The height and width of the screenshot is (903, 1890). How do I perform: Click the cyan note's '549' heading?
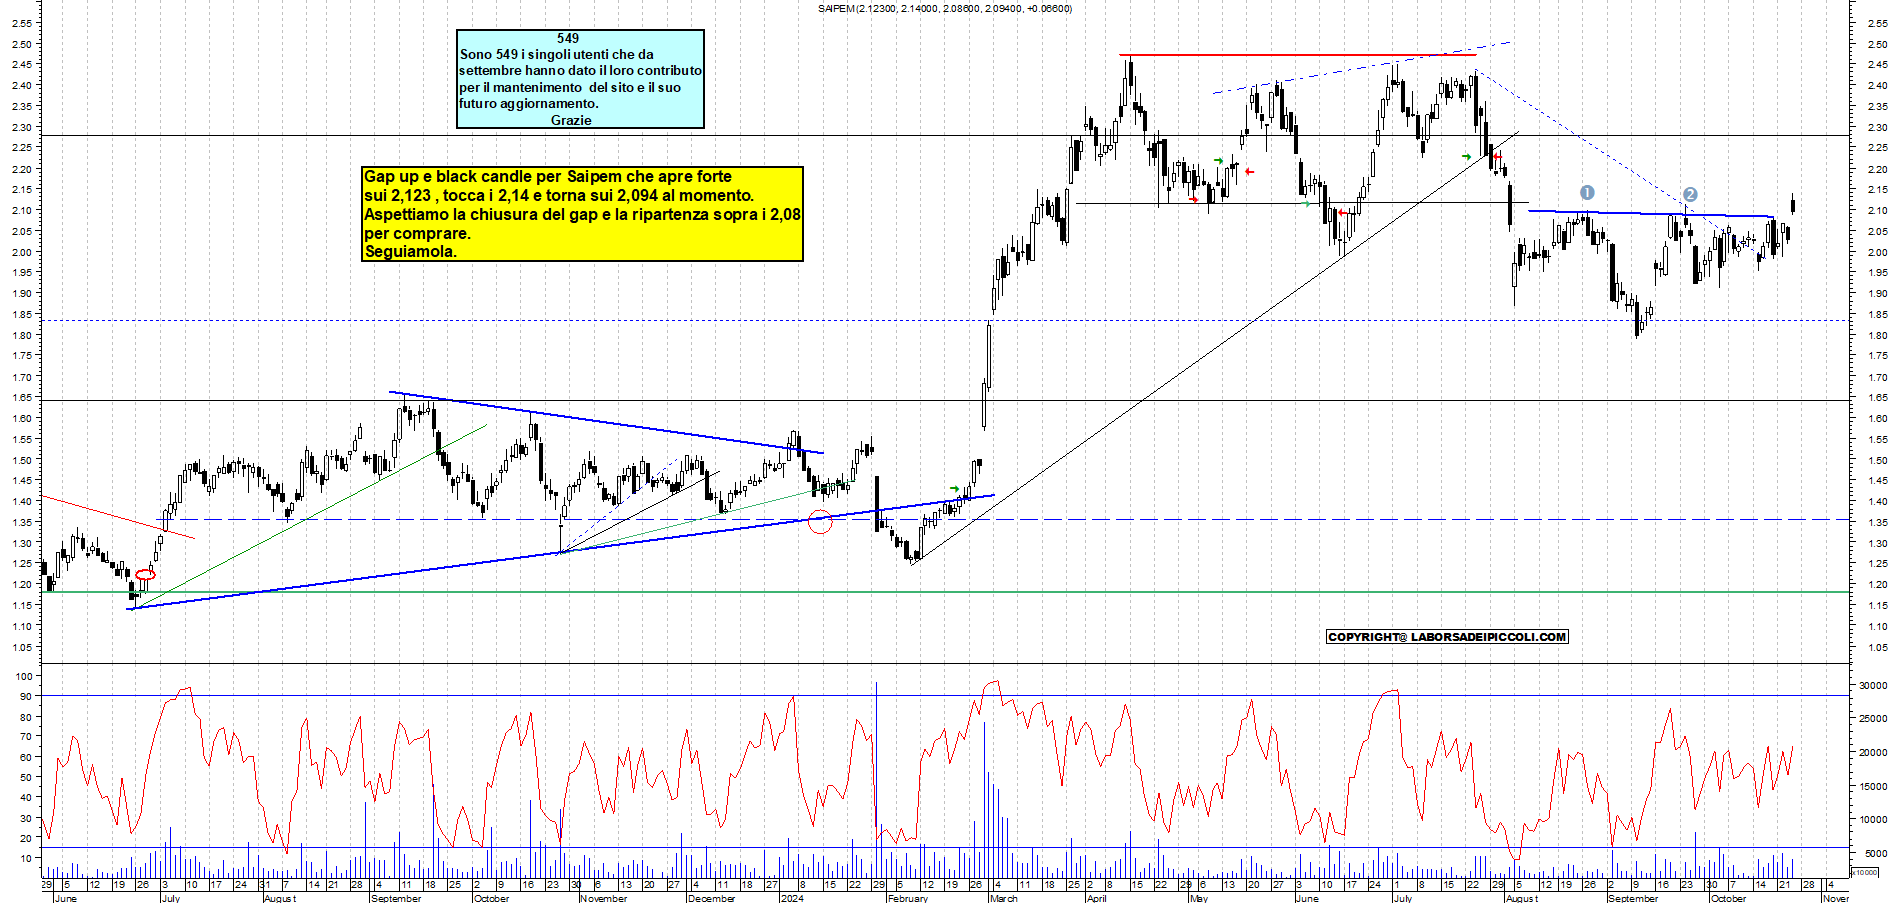click(x=568, y=38)
